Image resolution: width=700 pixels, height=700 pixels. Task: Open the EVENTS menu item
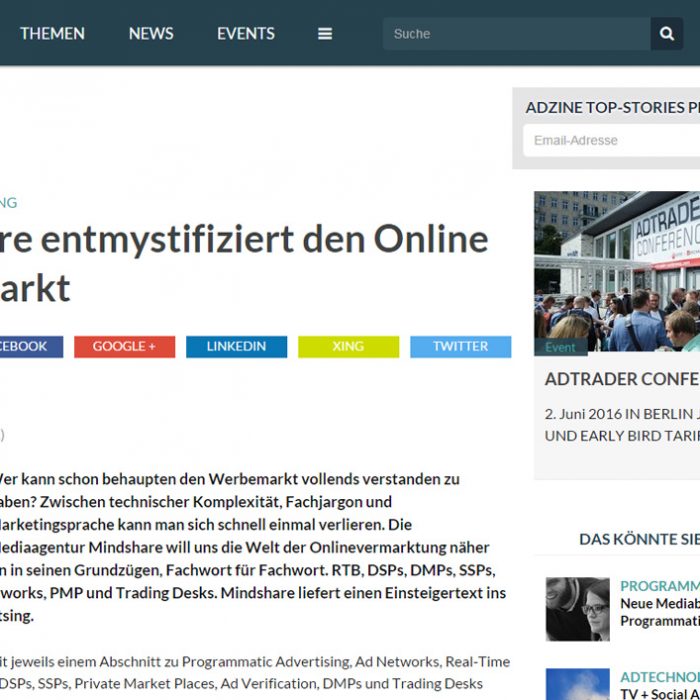246,33
